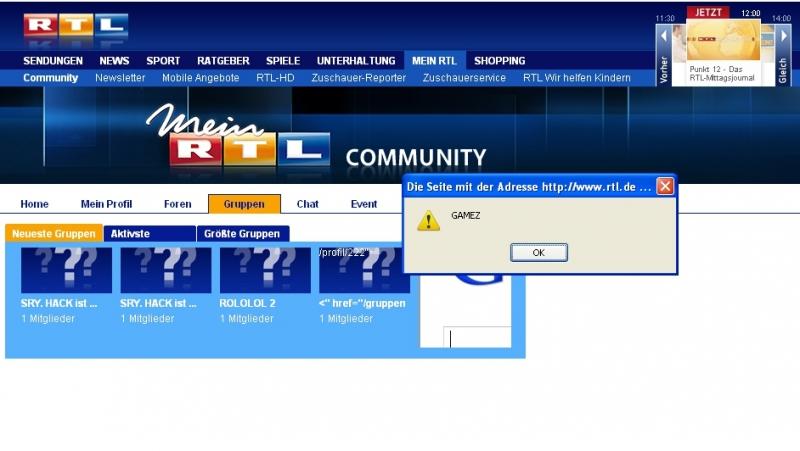Image resolution: width=800 pixels, height=451 pixels.
Task: Click the text field beside the groups
Action: pos(477,337)
